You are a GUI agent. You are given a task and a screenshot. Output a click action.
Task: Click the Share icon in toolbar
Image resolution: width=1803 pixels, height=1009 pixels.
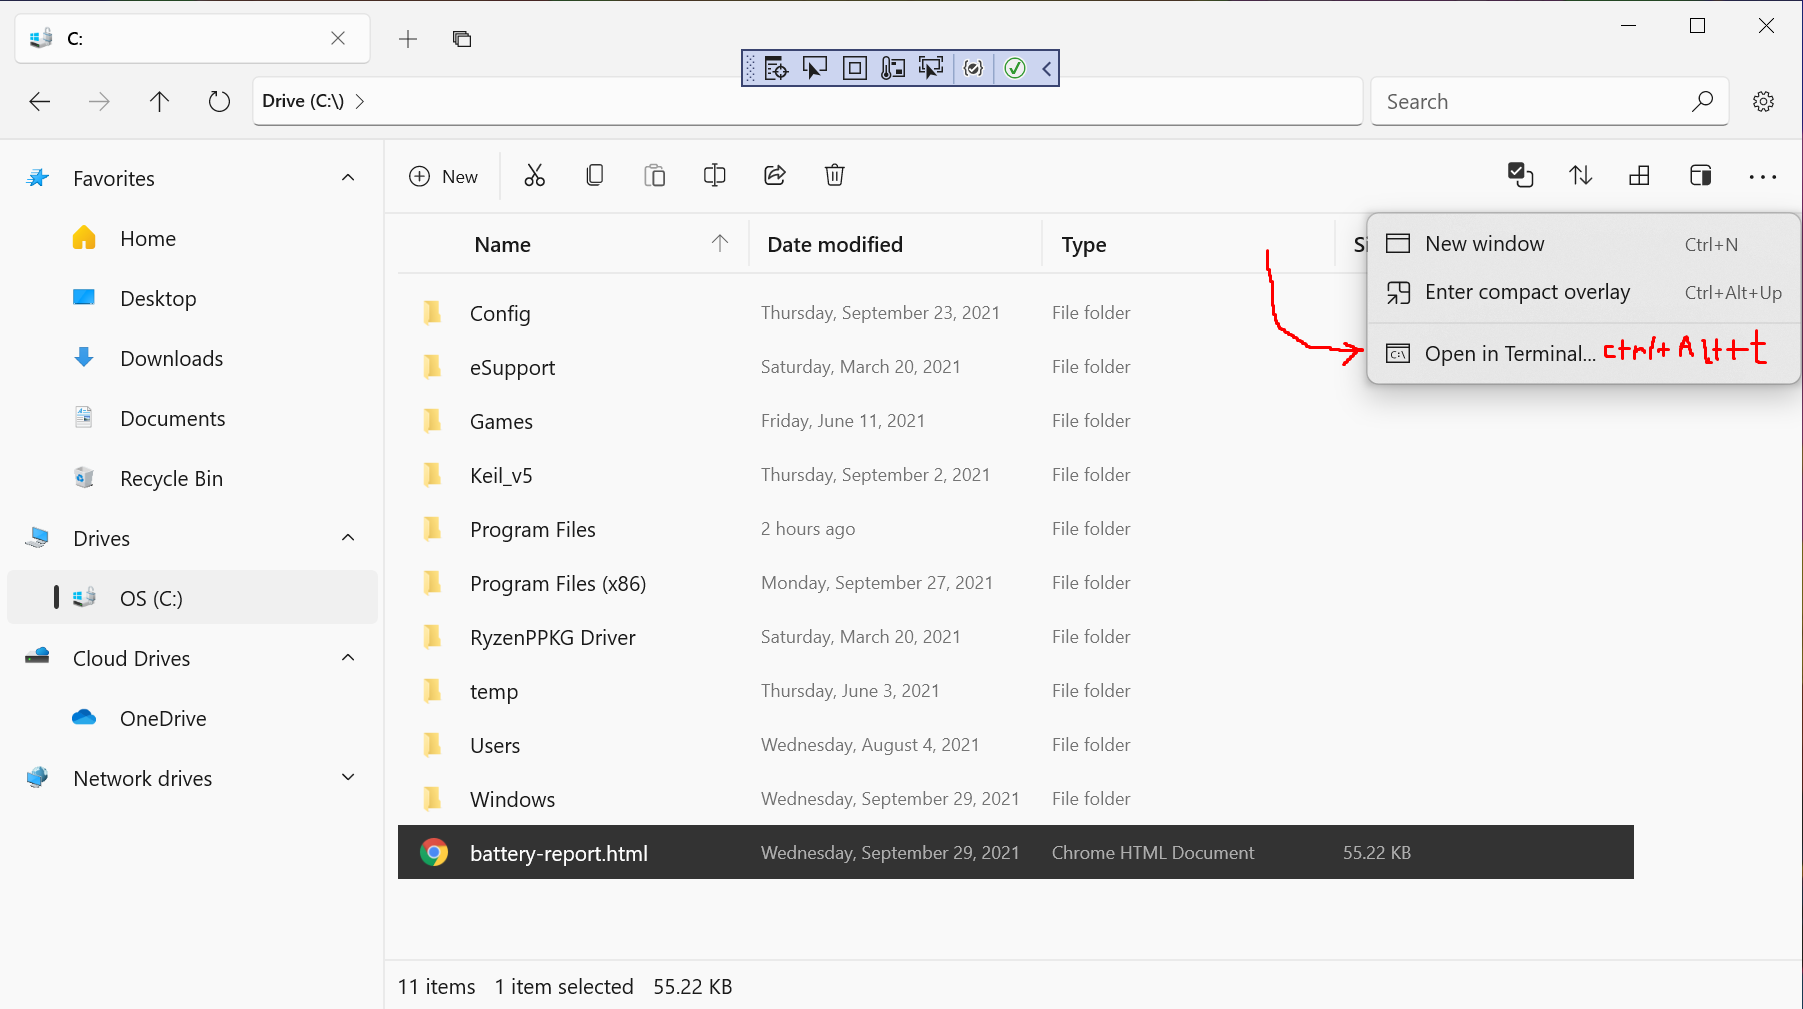click(775, 176)
